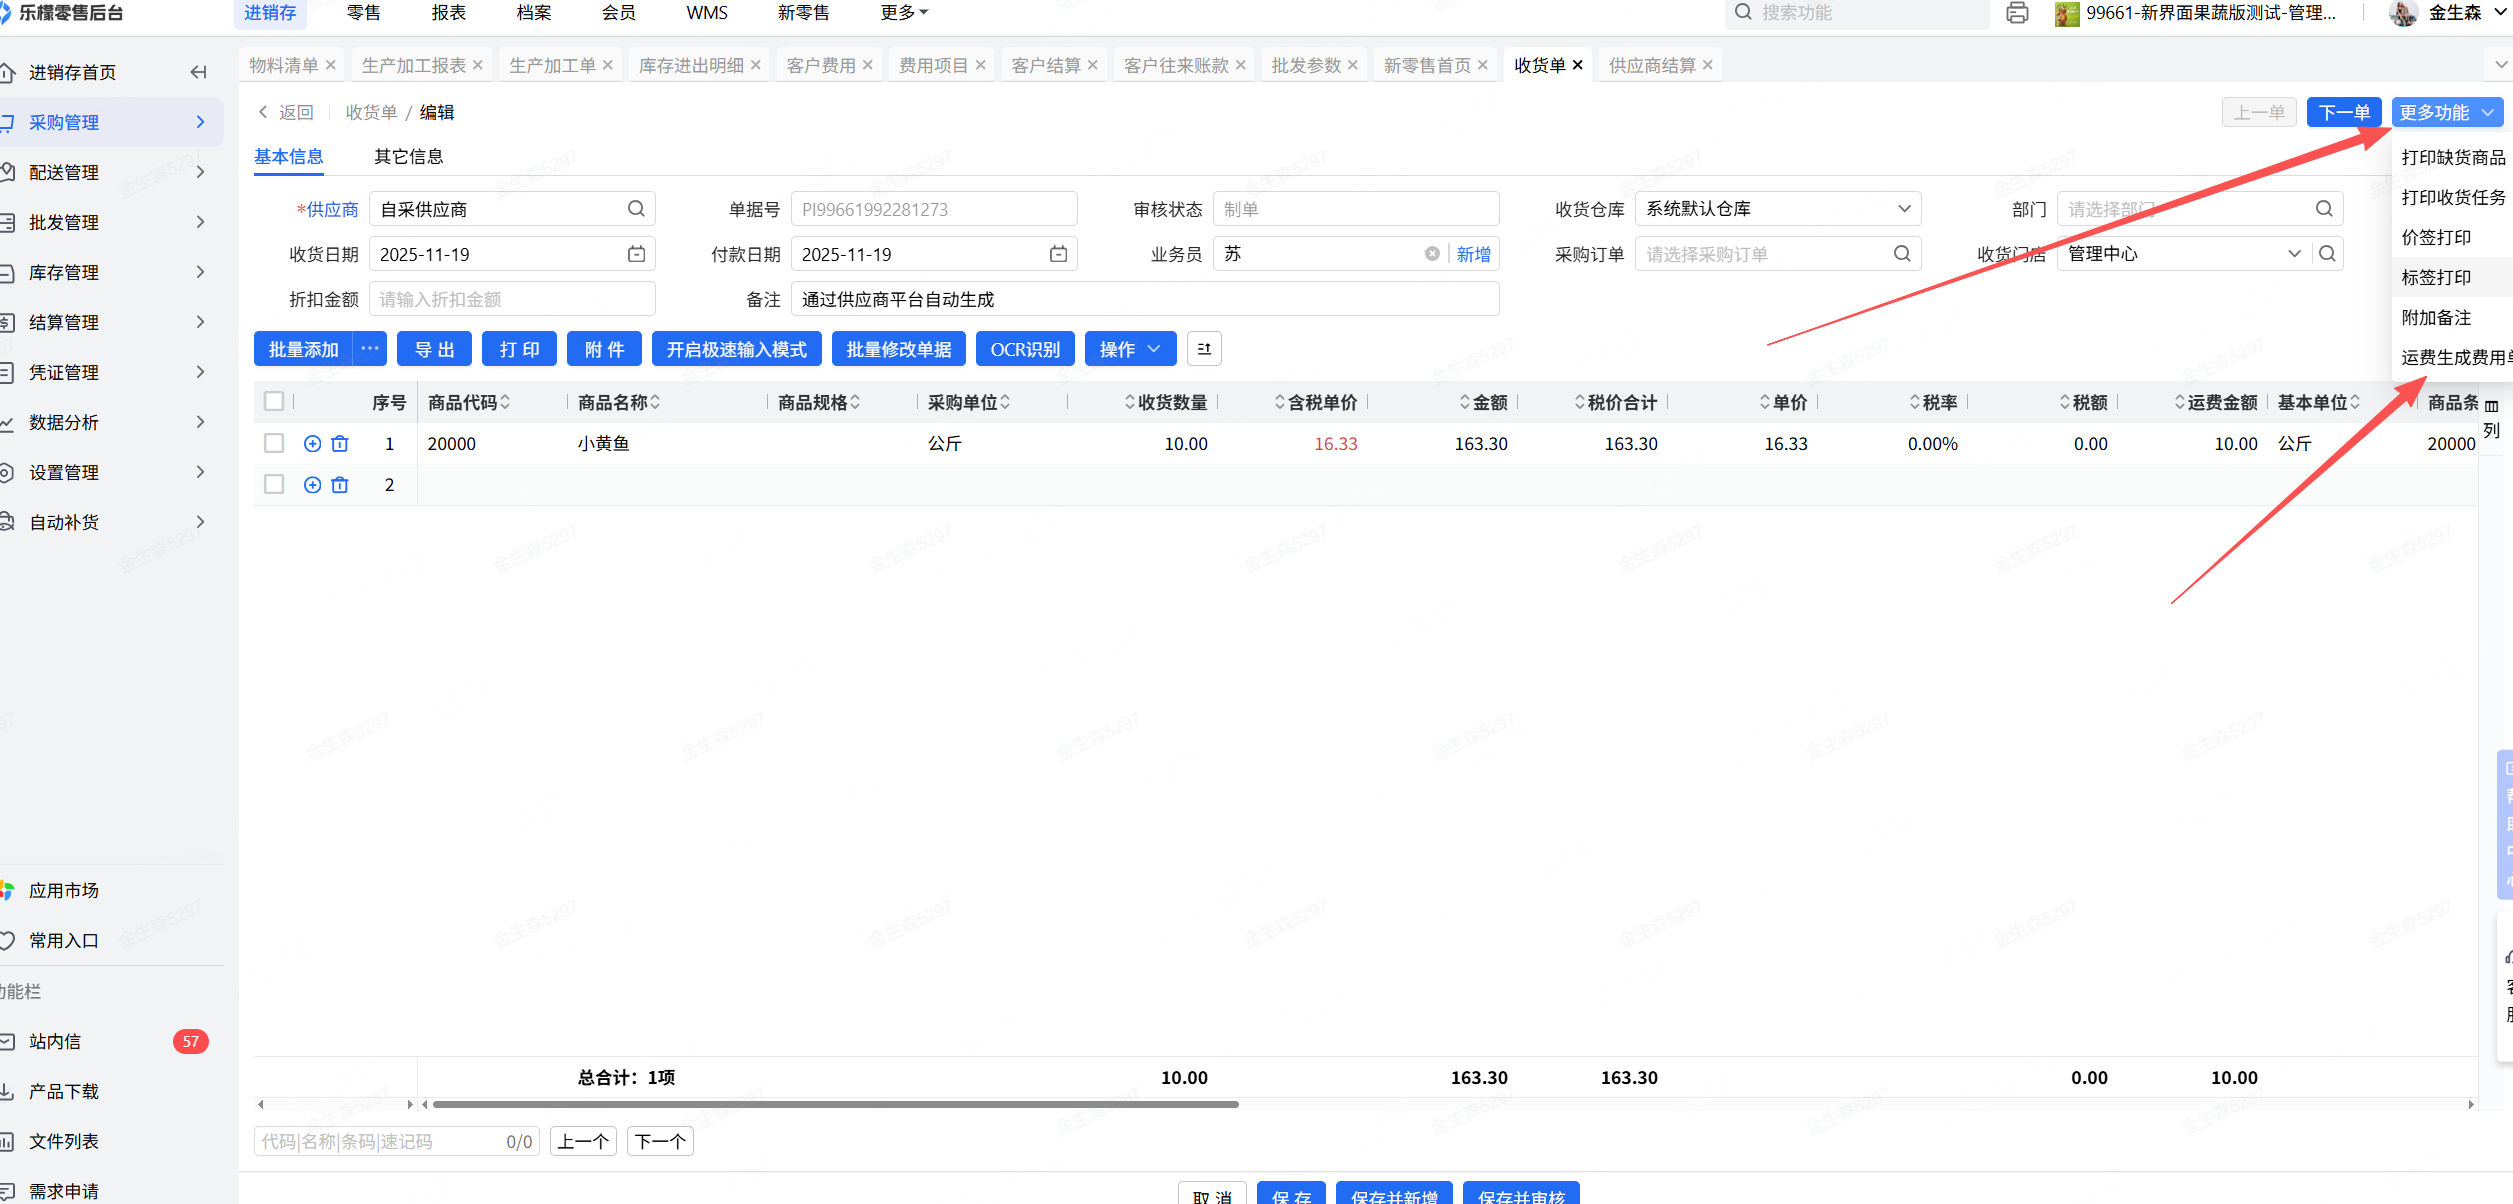The height and width of the screenshot is (1204, 2513).
Task: Toggle the select-all header checkbox
Action: tap(274, 402)
